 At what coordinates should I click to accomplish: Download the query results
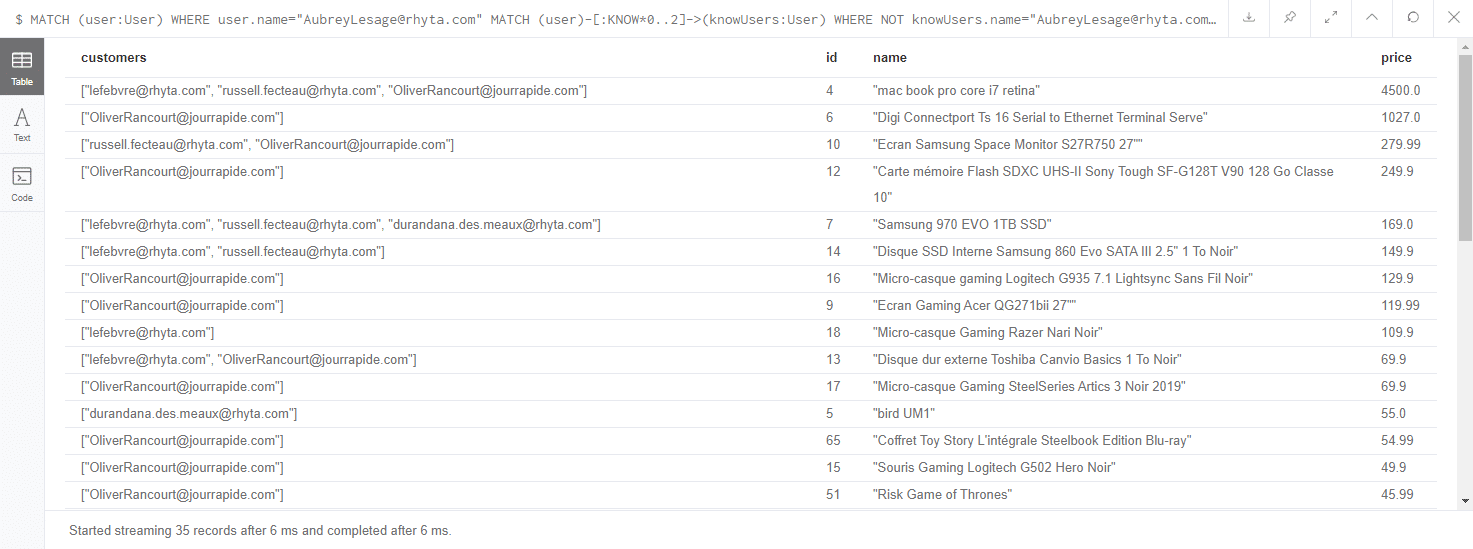tap(1248, 18)
